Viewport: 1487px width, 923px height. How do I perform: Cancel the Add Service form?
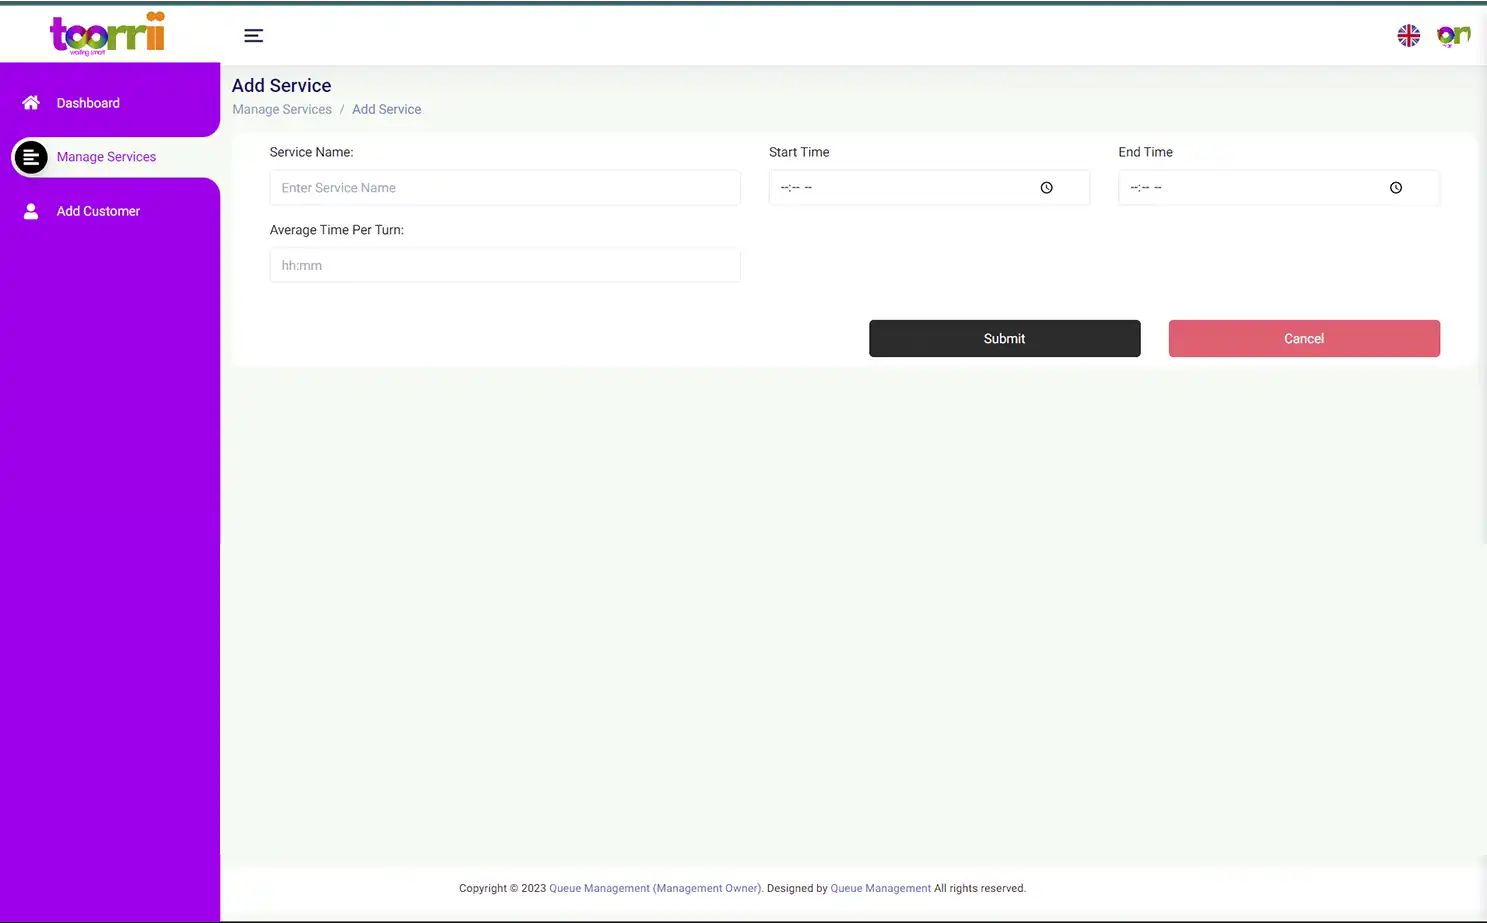click(1303, 338)
